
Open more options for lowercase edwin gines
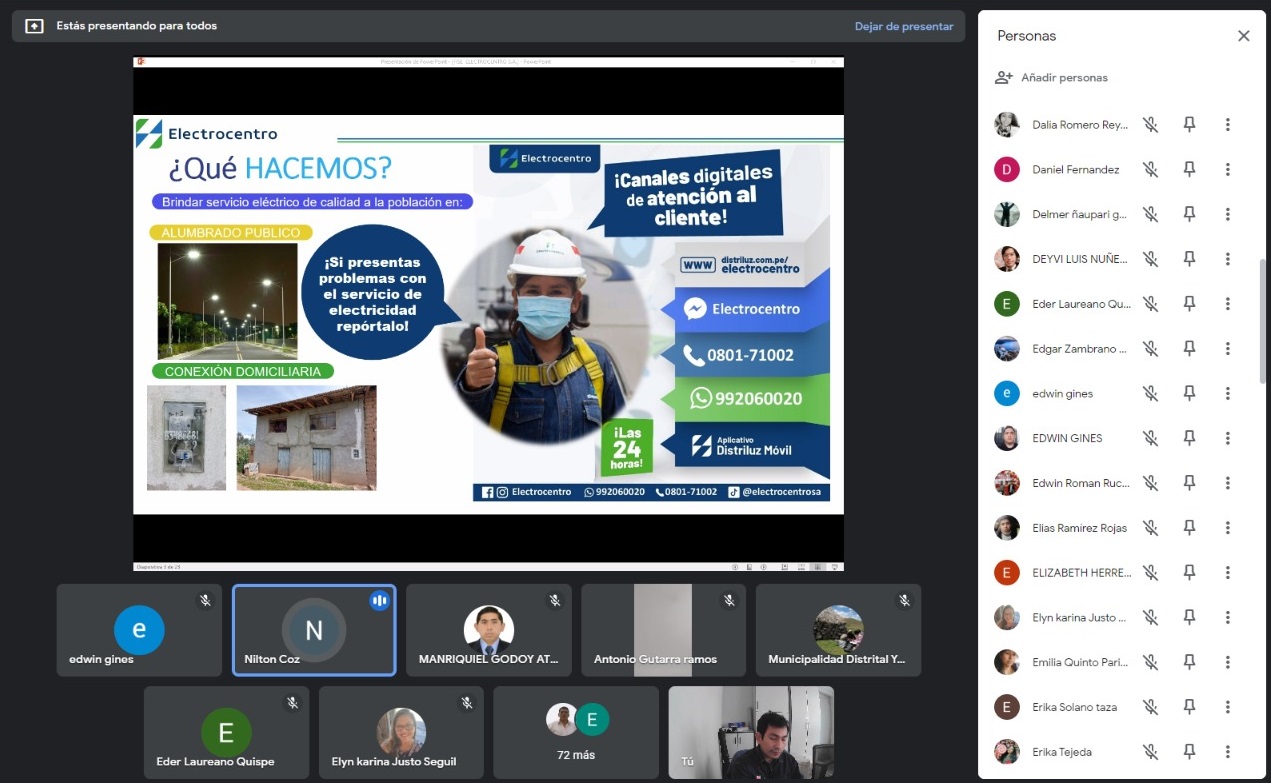coord(1227,394)
